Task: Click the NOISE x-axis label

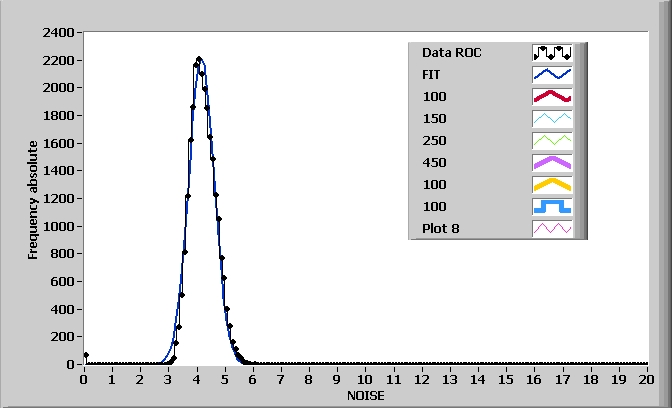Action: click(x=365, y=396)
